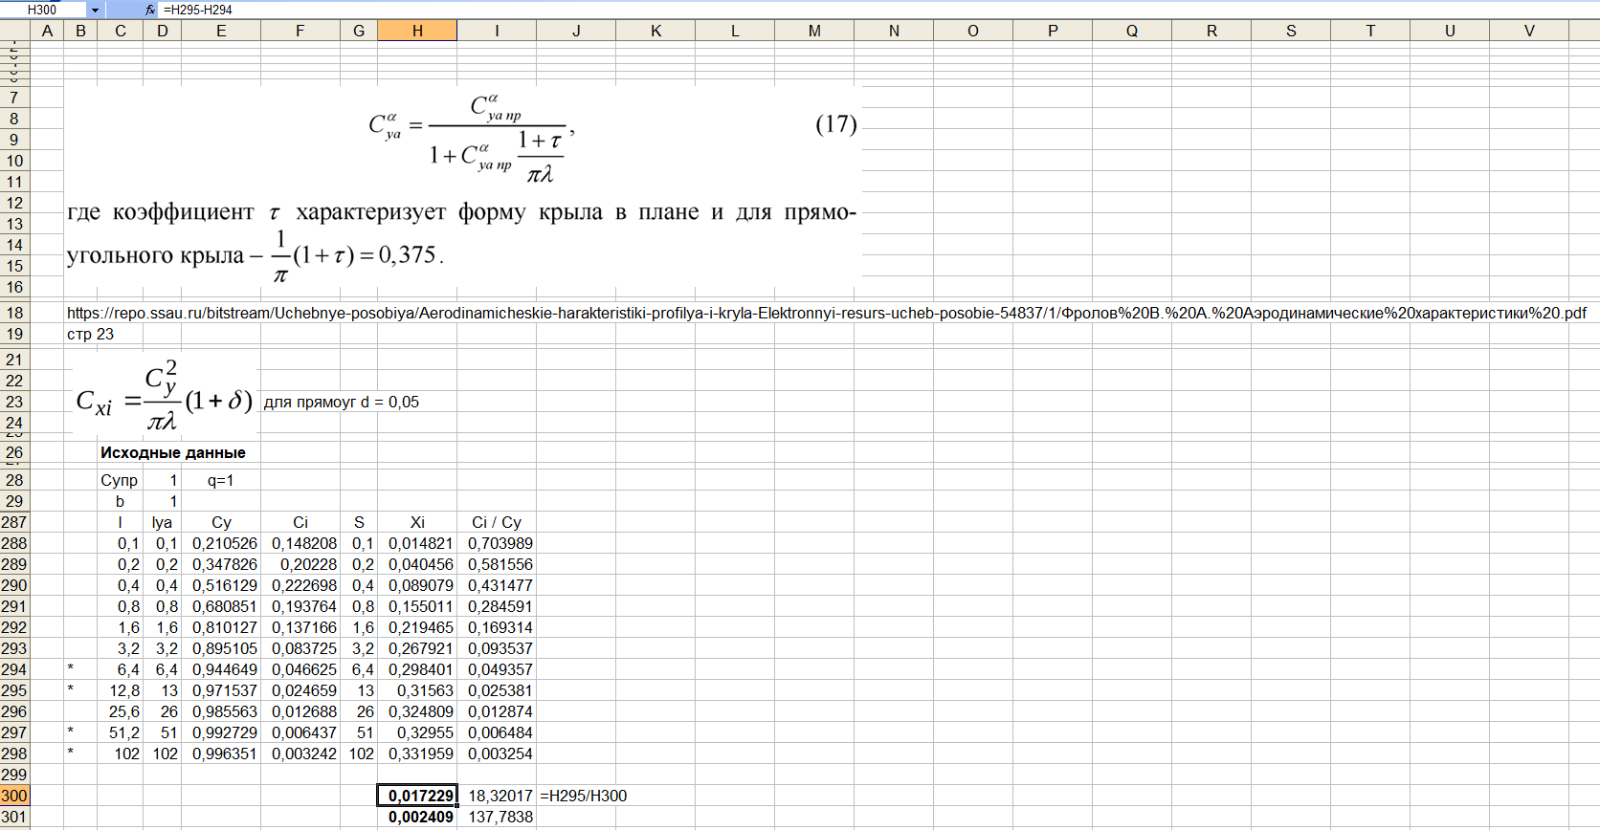Select column V header

tap(1529, 31)
